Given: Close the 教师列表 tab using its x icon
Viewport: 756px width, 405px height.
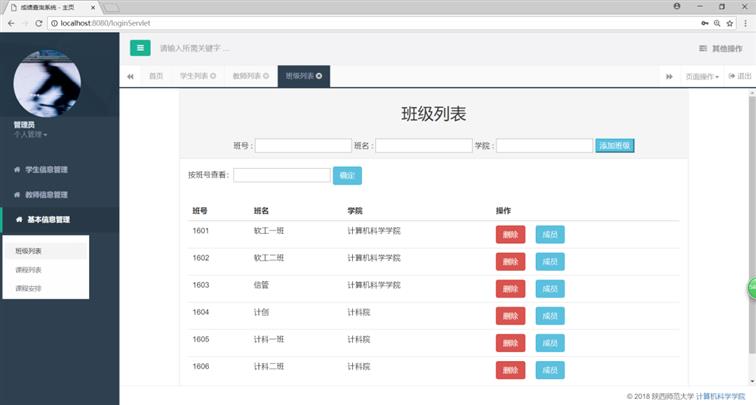Looking at the screenshot, I should click(266, 76).
